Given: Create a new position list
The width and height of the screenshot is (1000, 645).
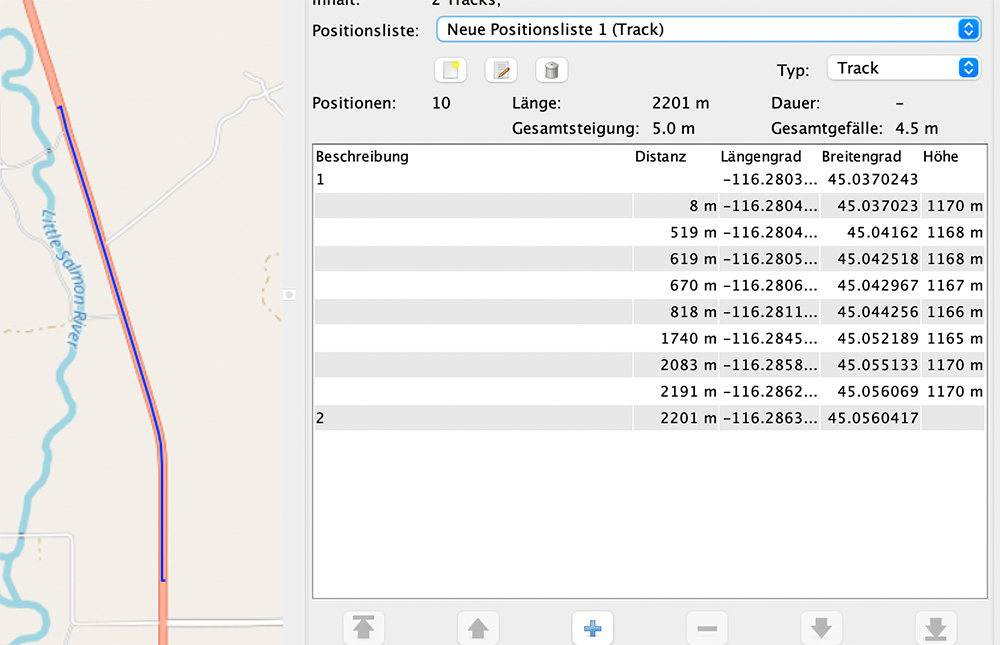Looking at the screenshot, I should click(x=451, y=70).
